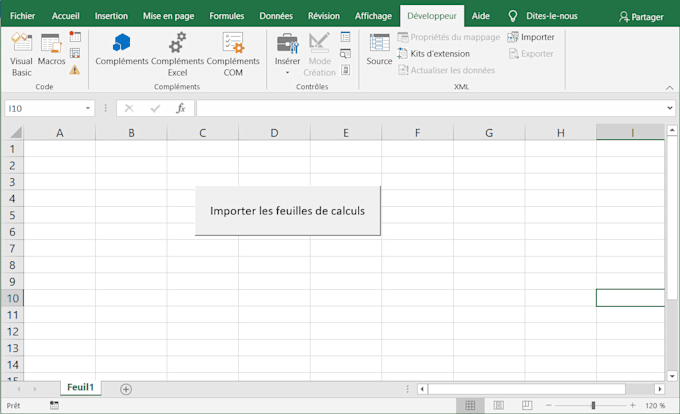The height and width of the screenshot is (414, 680).
Task: Click Propriétés du mappage
Action: point(449,37)
